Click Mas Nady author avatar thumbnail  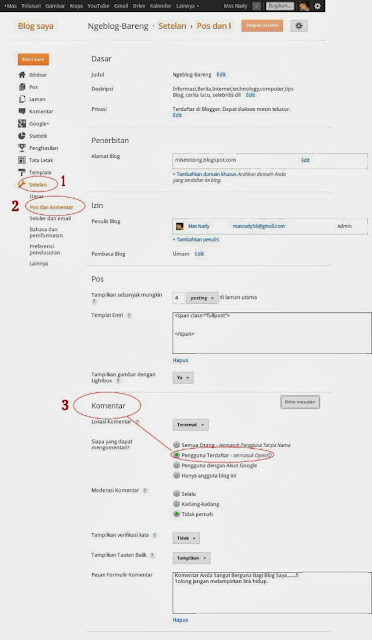coord(179,226)
